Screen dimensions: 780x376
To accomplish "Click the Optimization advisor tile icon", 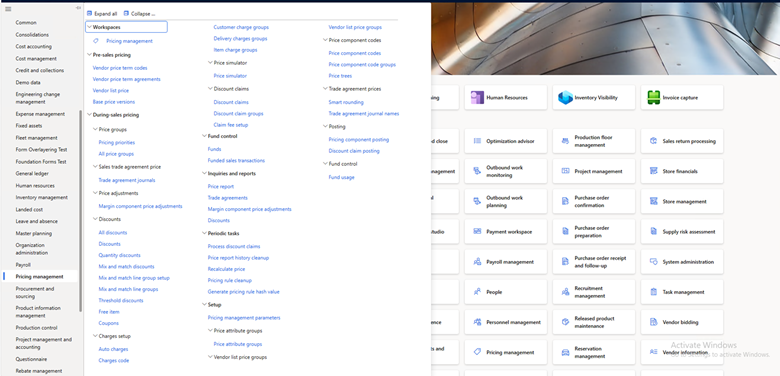I will pos(477,141).
